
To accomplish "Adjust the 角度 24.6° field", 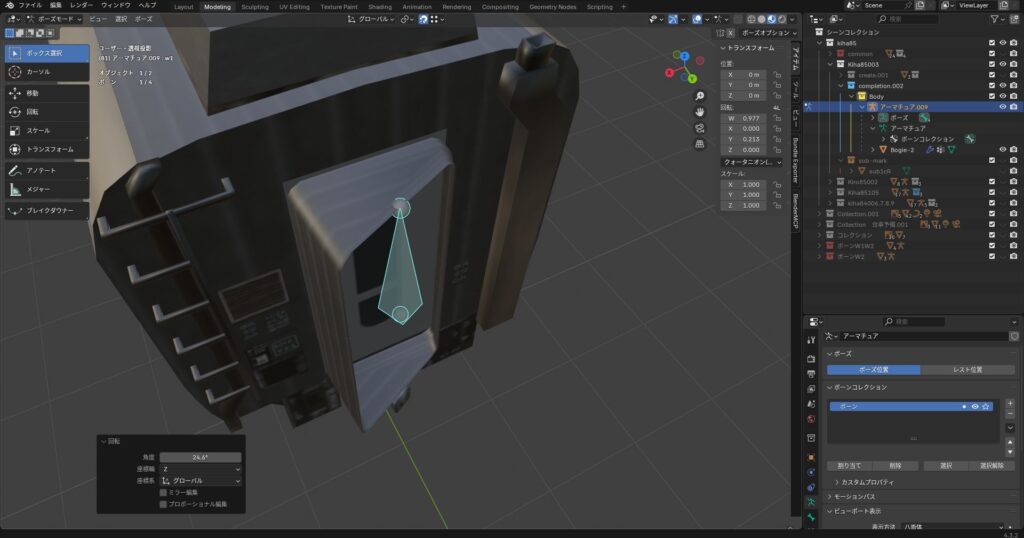I will 200,457.
